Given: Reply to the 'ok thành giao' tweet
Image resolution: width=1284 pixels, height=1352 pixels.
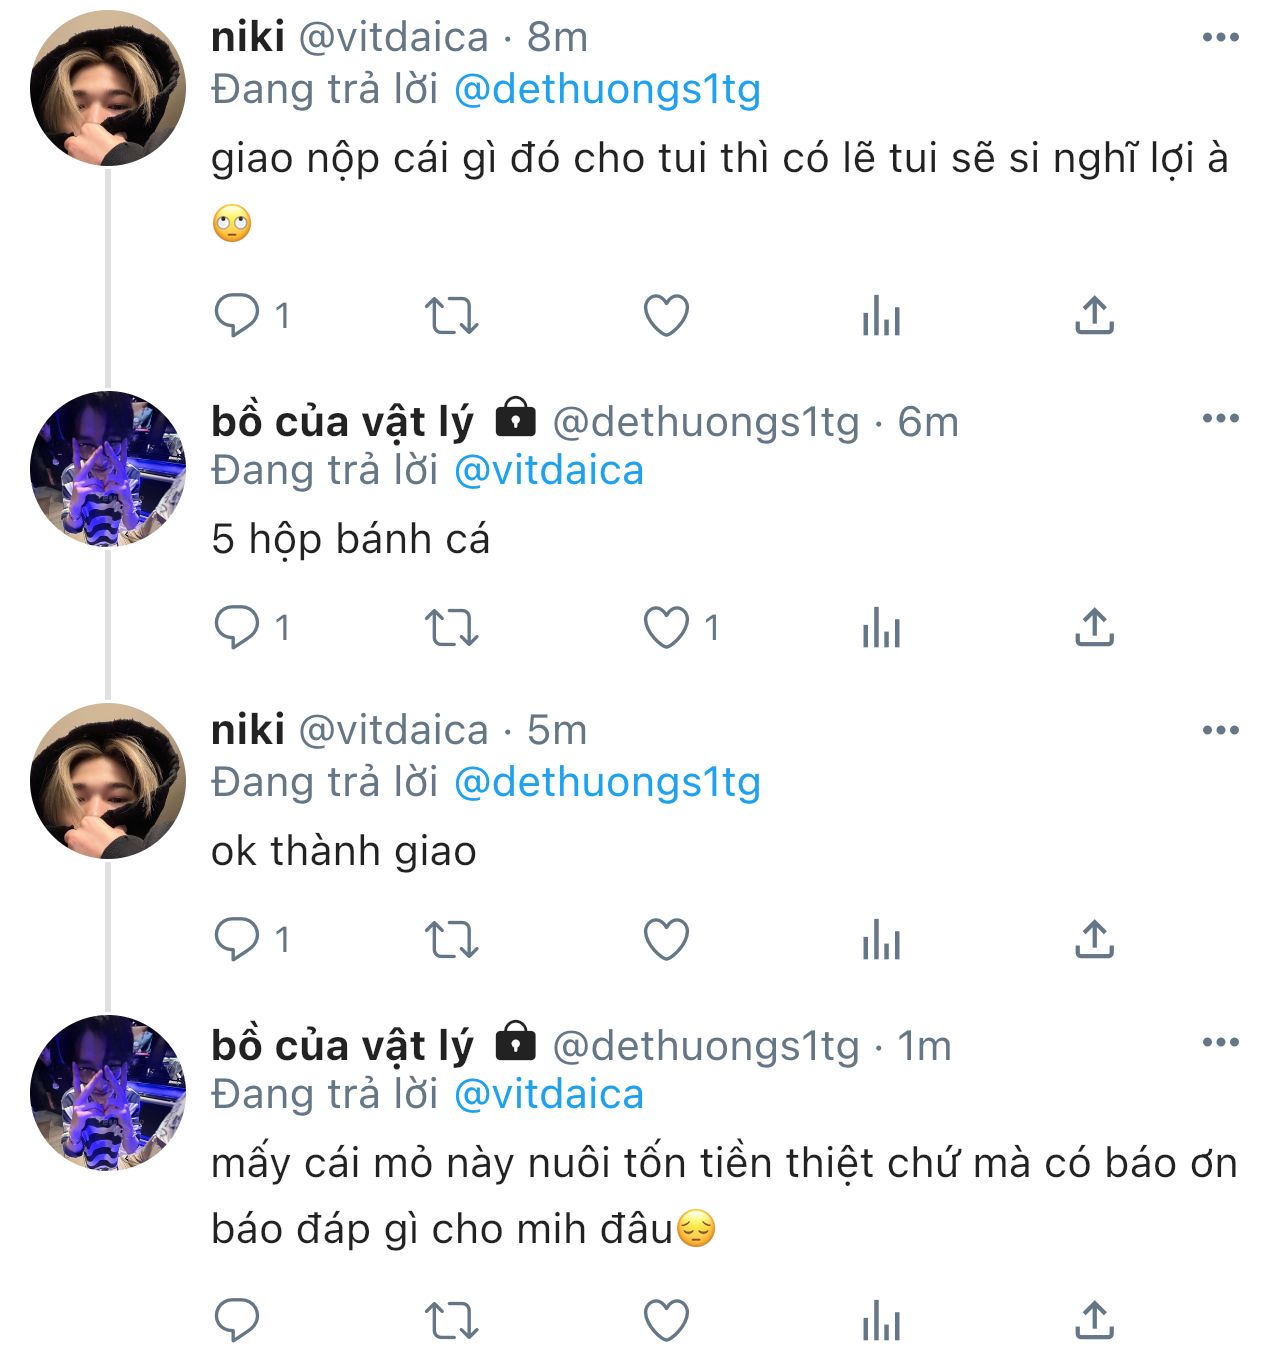Looking at the screenshot, I should 237,940.
